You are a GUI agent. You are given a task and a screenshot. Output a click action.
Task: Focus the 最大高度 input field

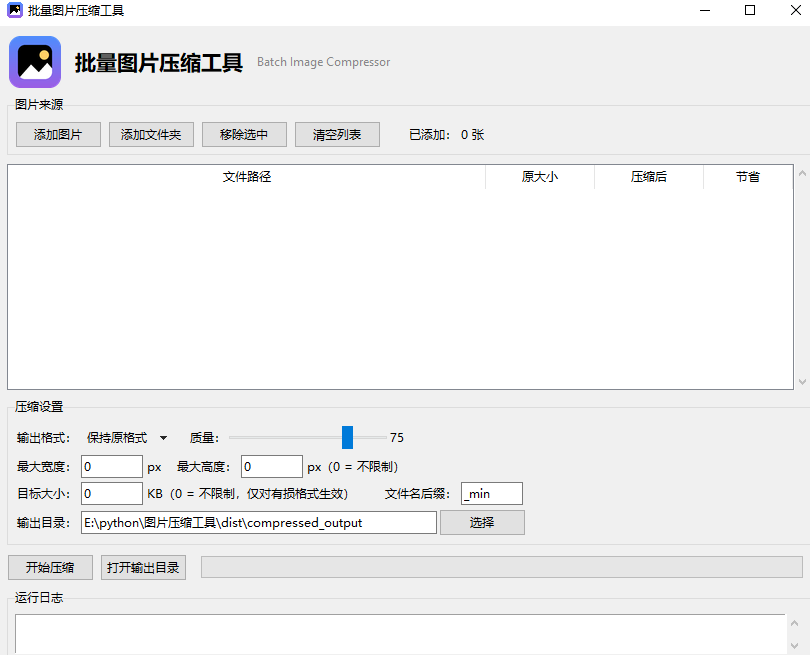[272, 467]
